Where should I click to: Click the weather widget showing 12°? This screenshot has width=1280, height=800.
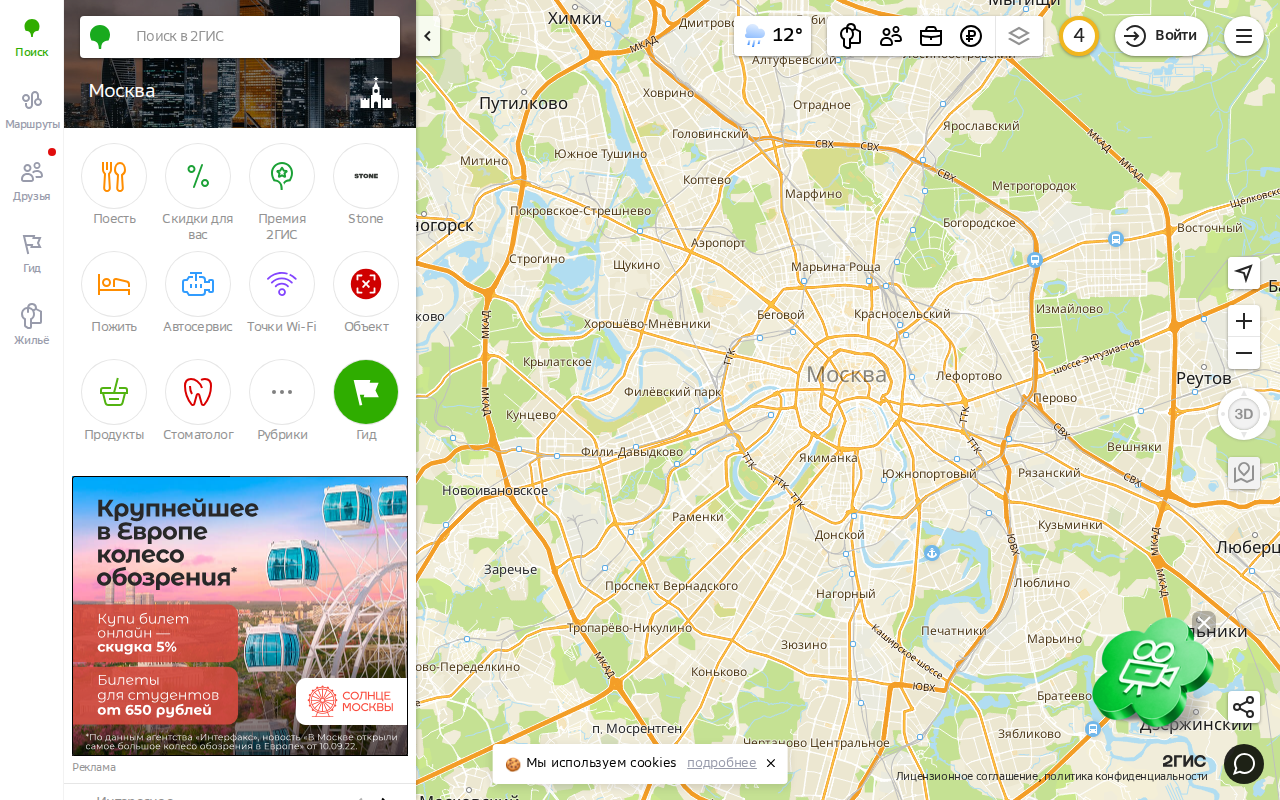[773, 36]
